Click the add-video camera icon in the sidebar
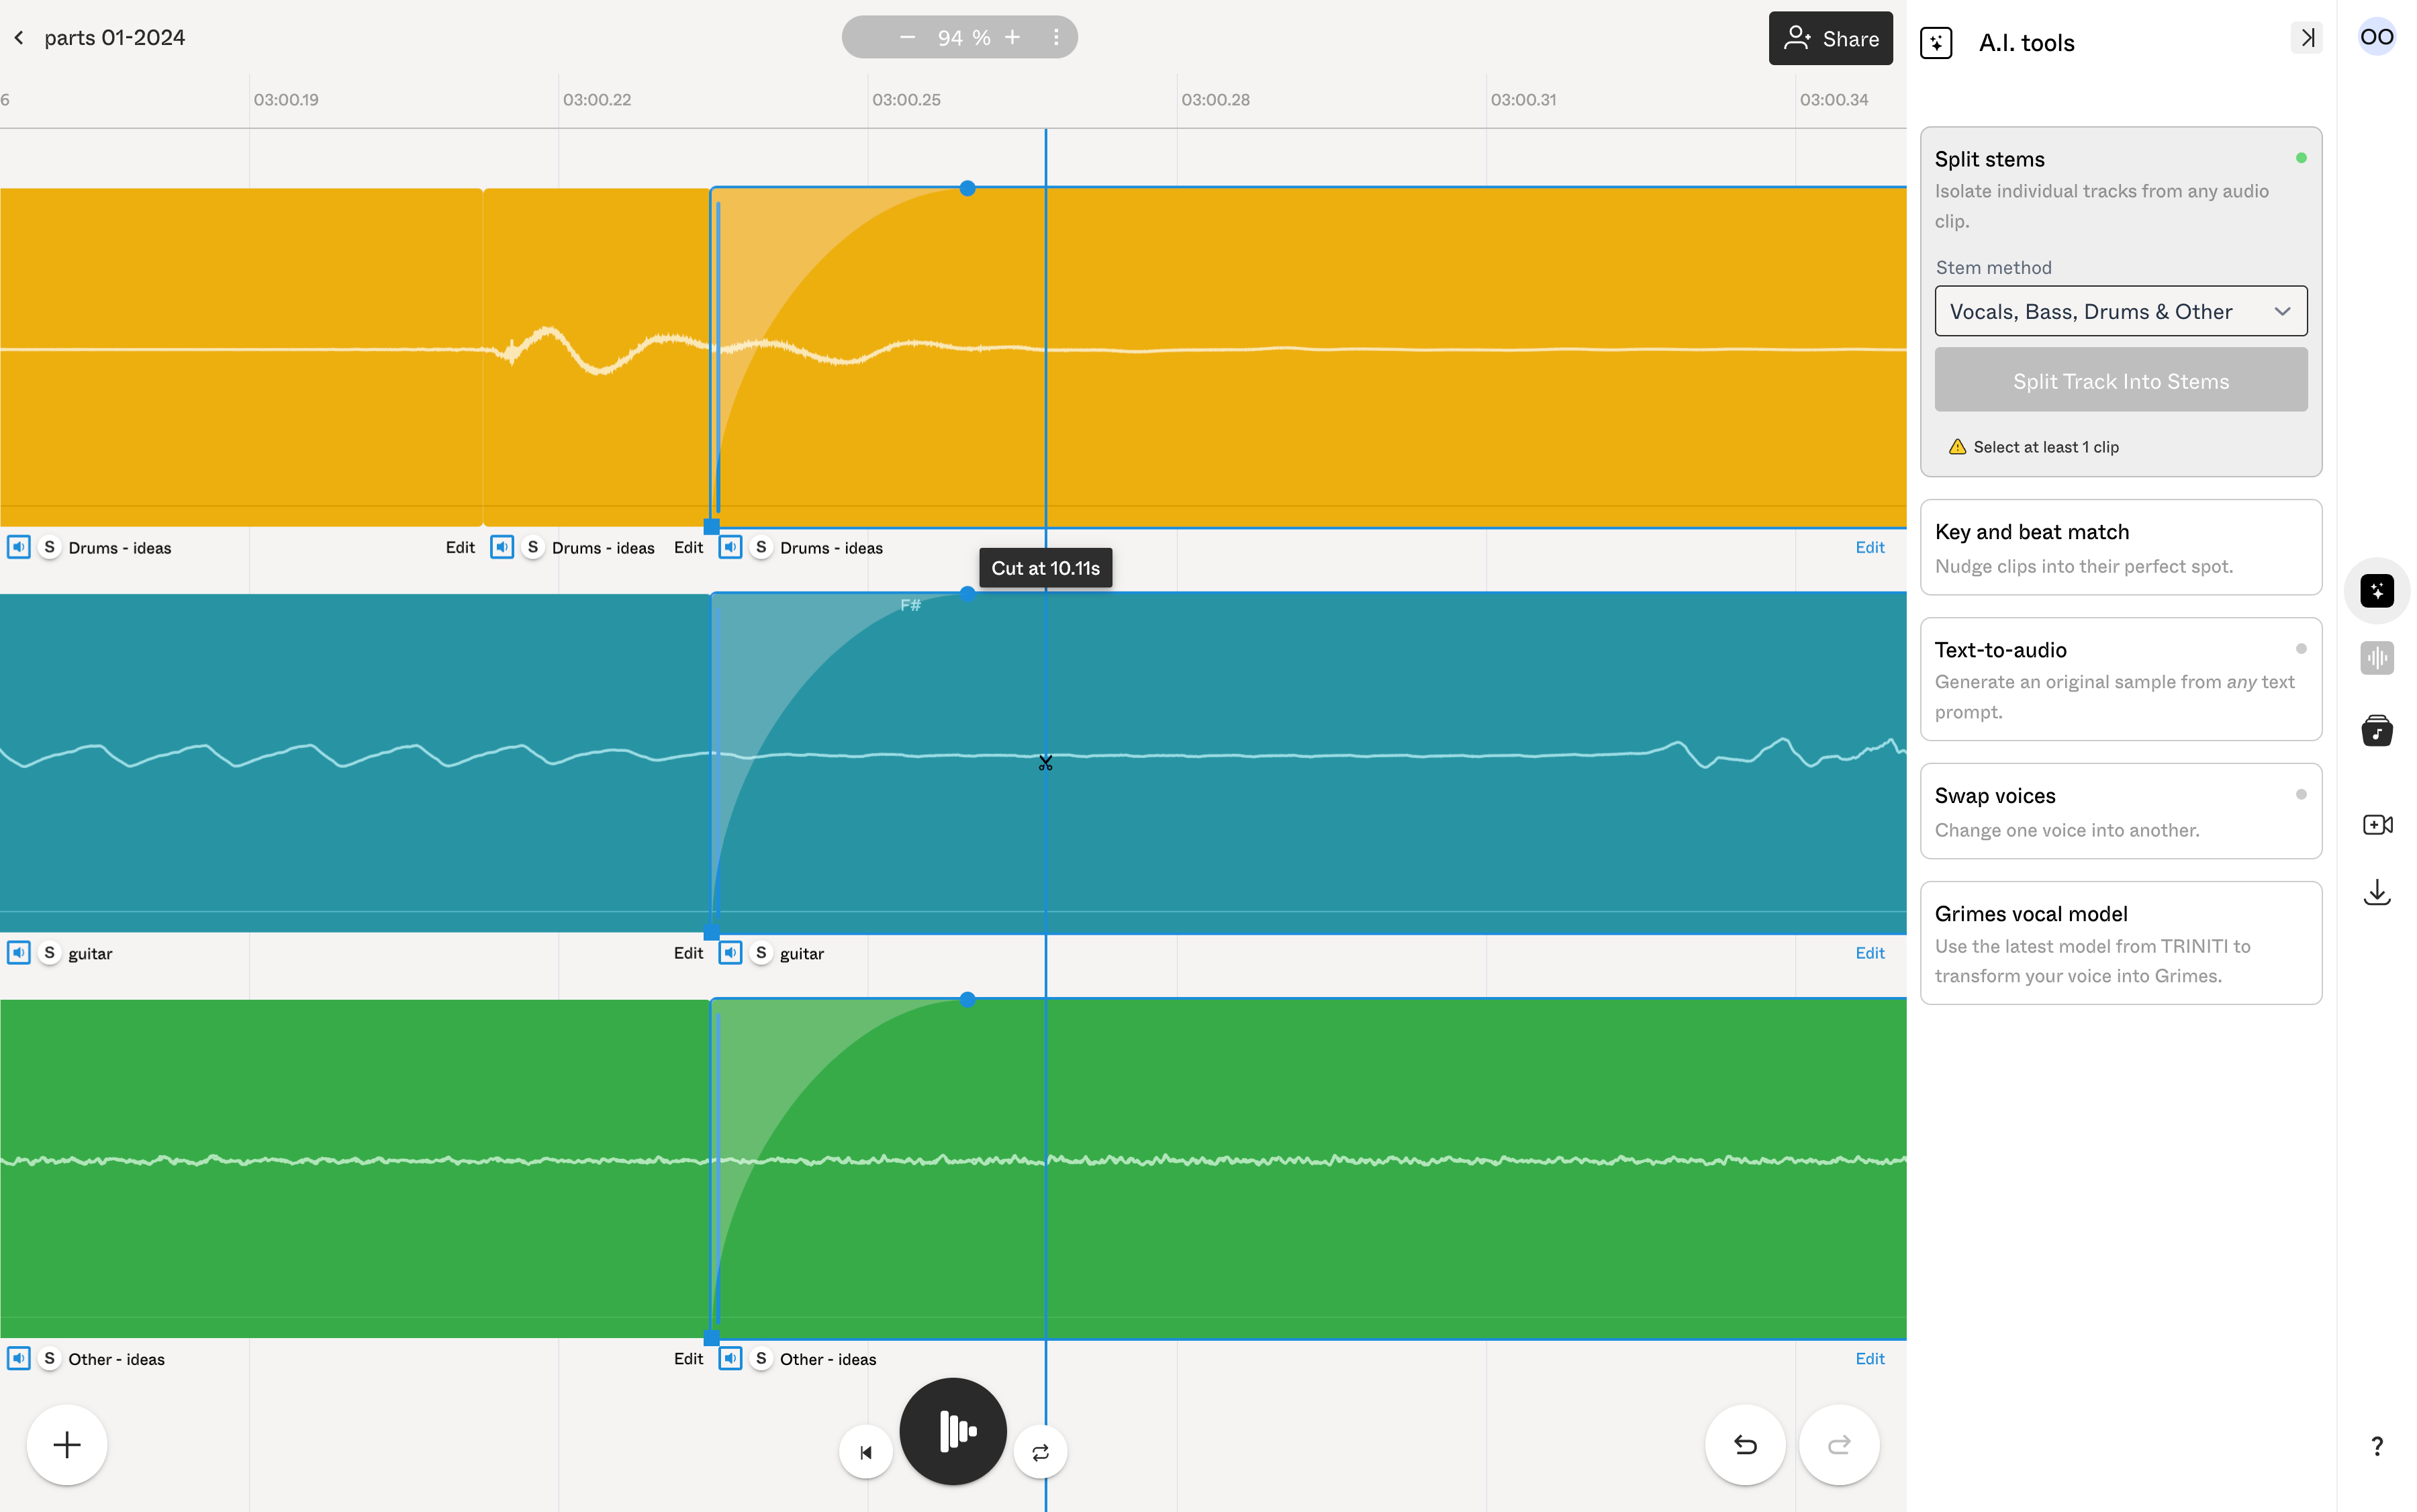Viewport: 2417px width, 1512px height. 2376,825
